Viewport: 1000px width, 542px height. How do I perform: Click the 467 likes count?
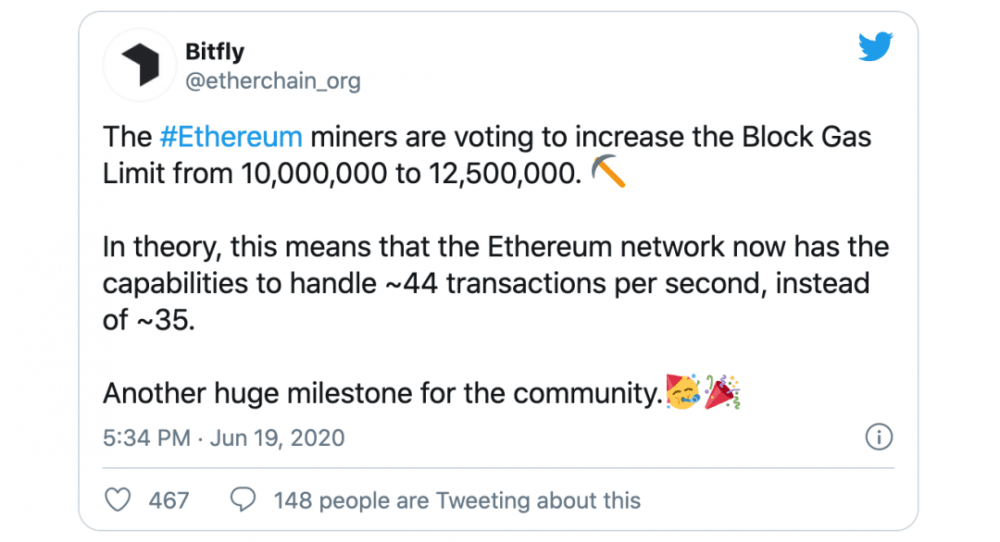click(169, 500)
